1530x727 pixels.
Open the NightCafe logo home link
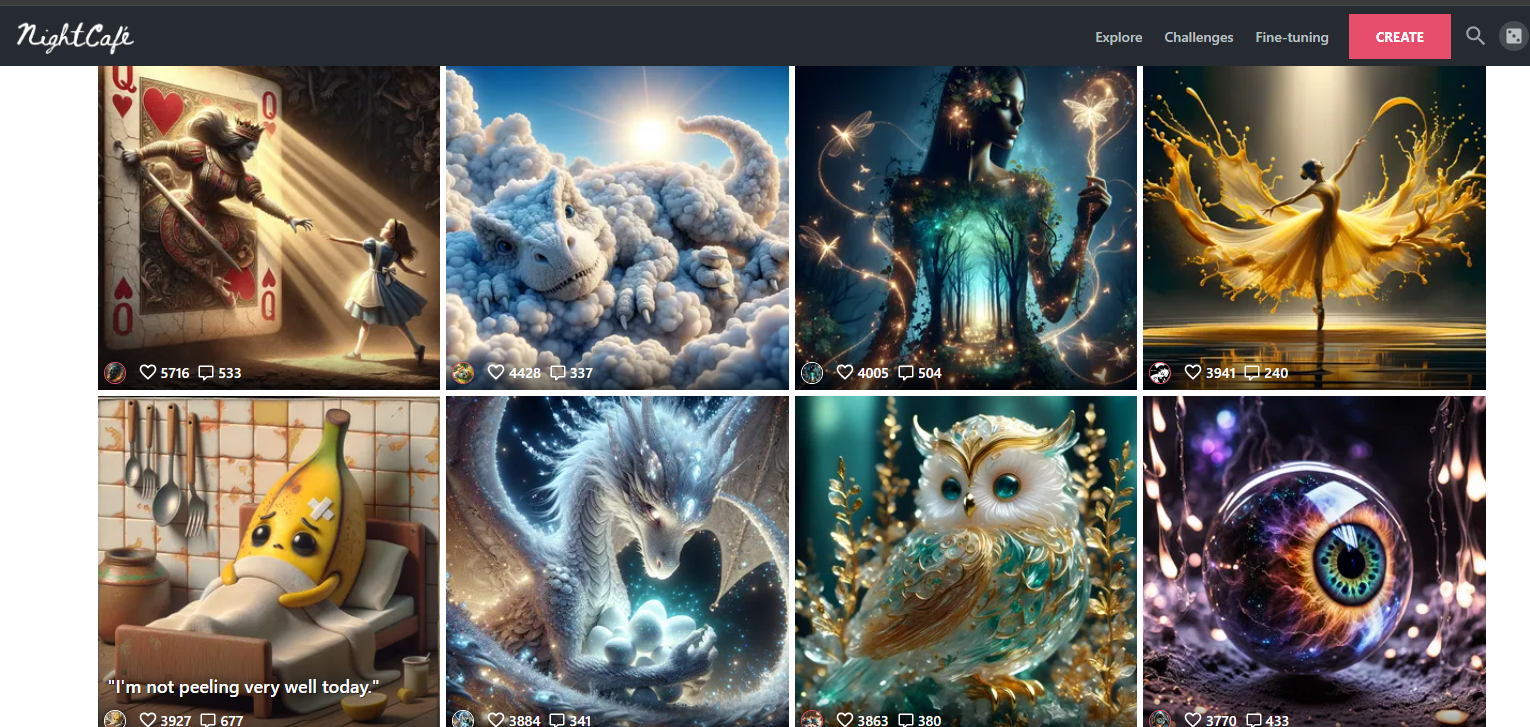[x=75, y=37]
